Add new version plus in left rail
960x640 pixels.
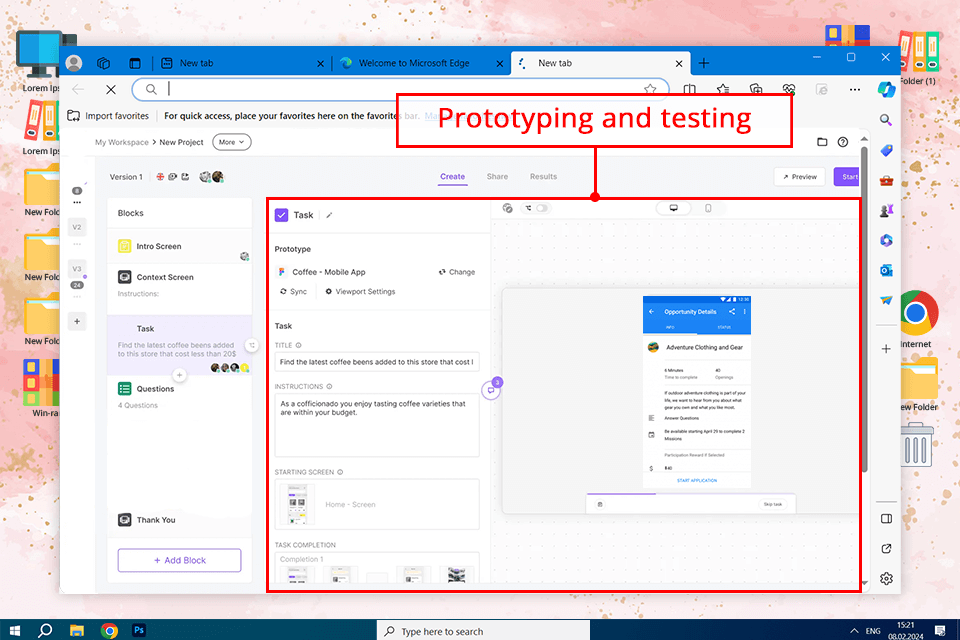(x=77, y=321)
